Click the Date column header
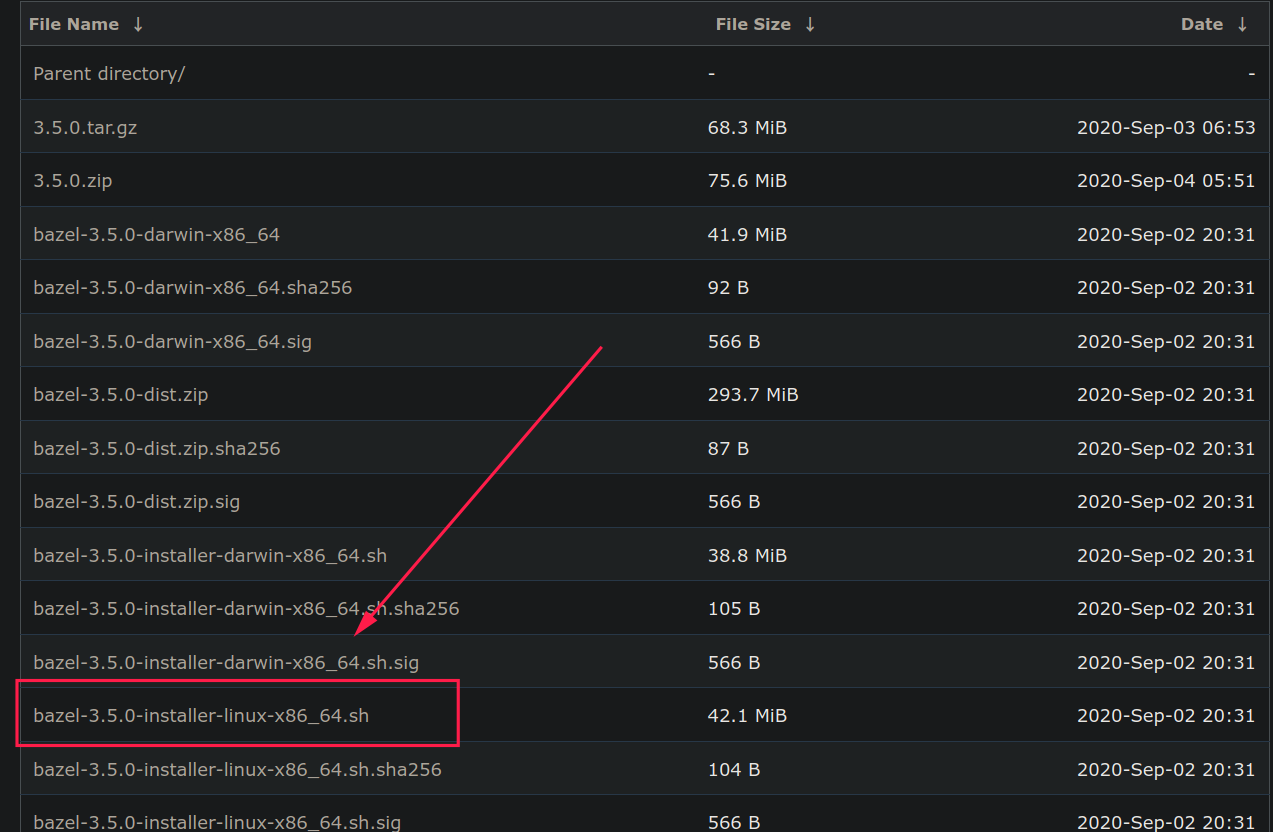The width and height of the screenshot is (1273, 832). pos(1202,24)
